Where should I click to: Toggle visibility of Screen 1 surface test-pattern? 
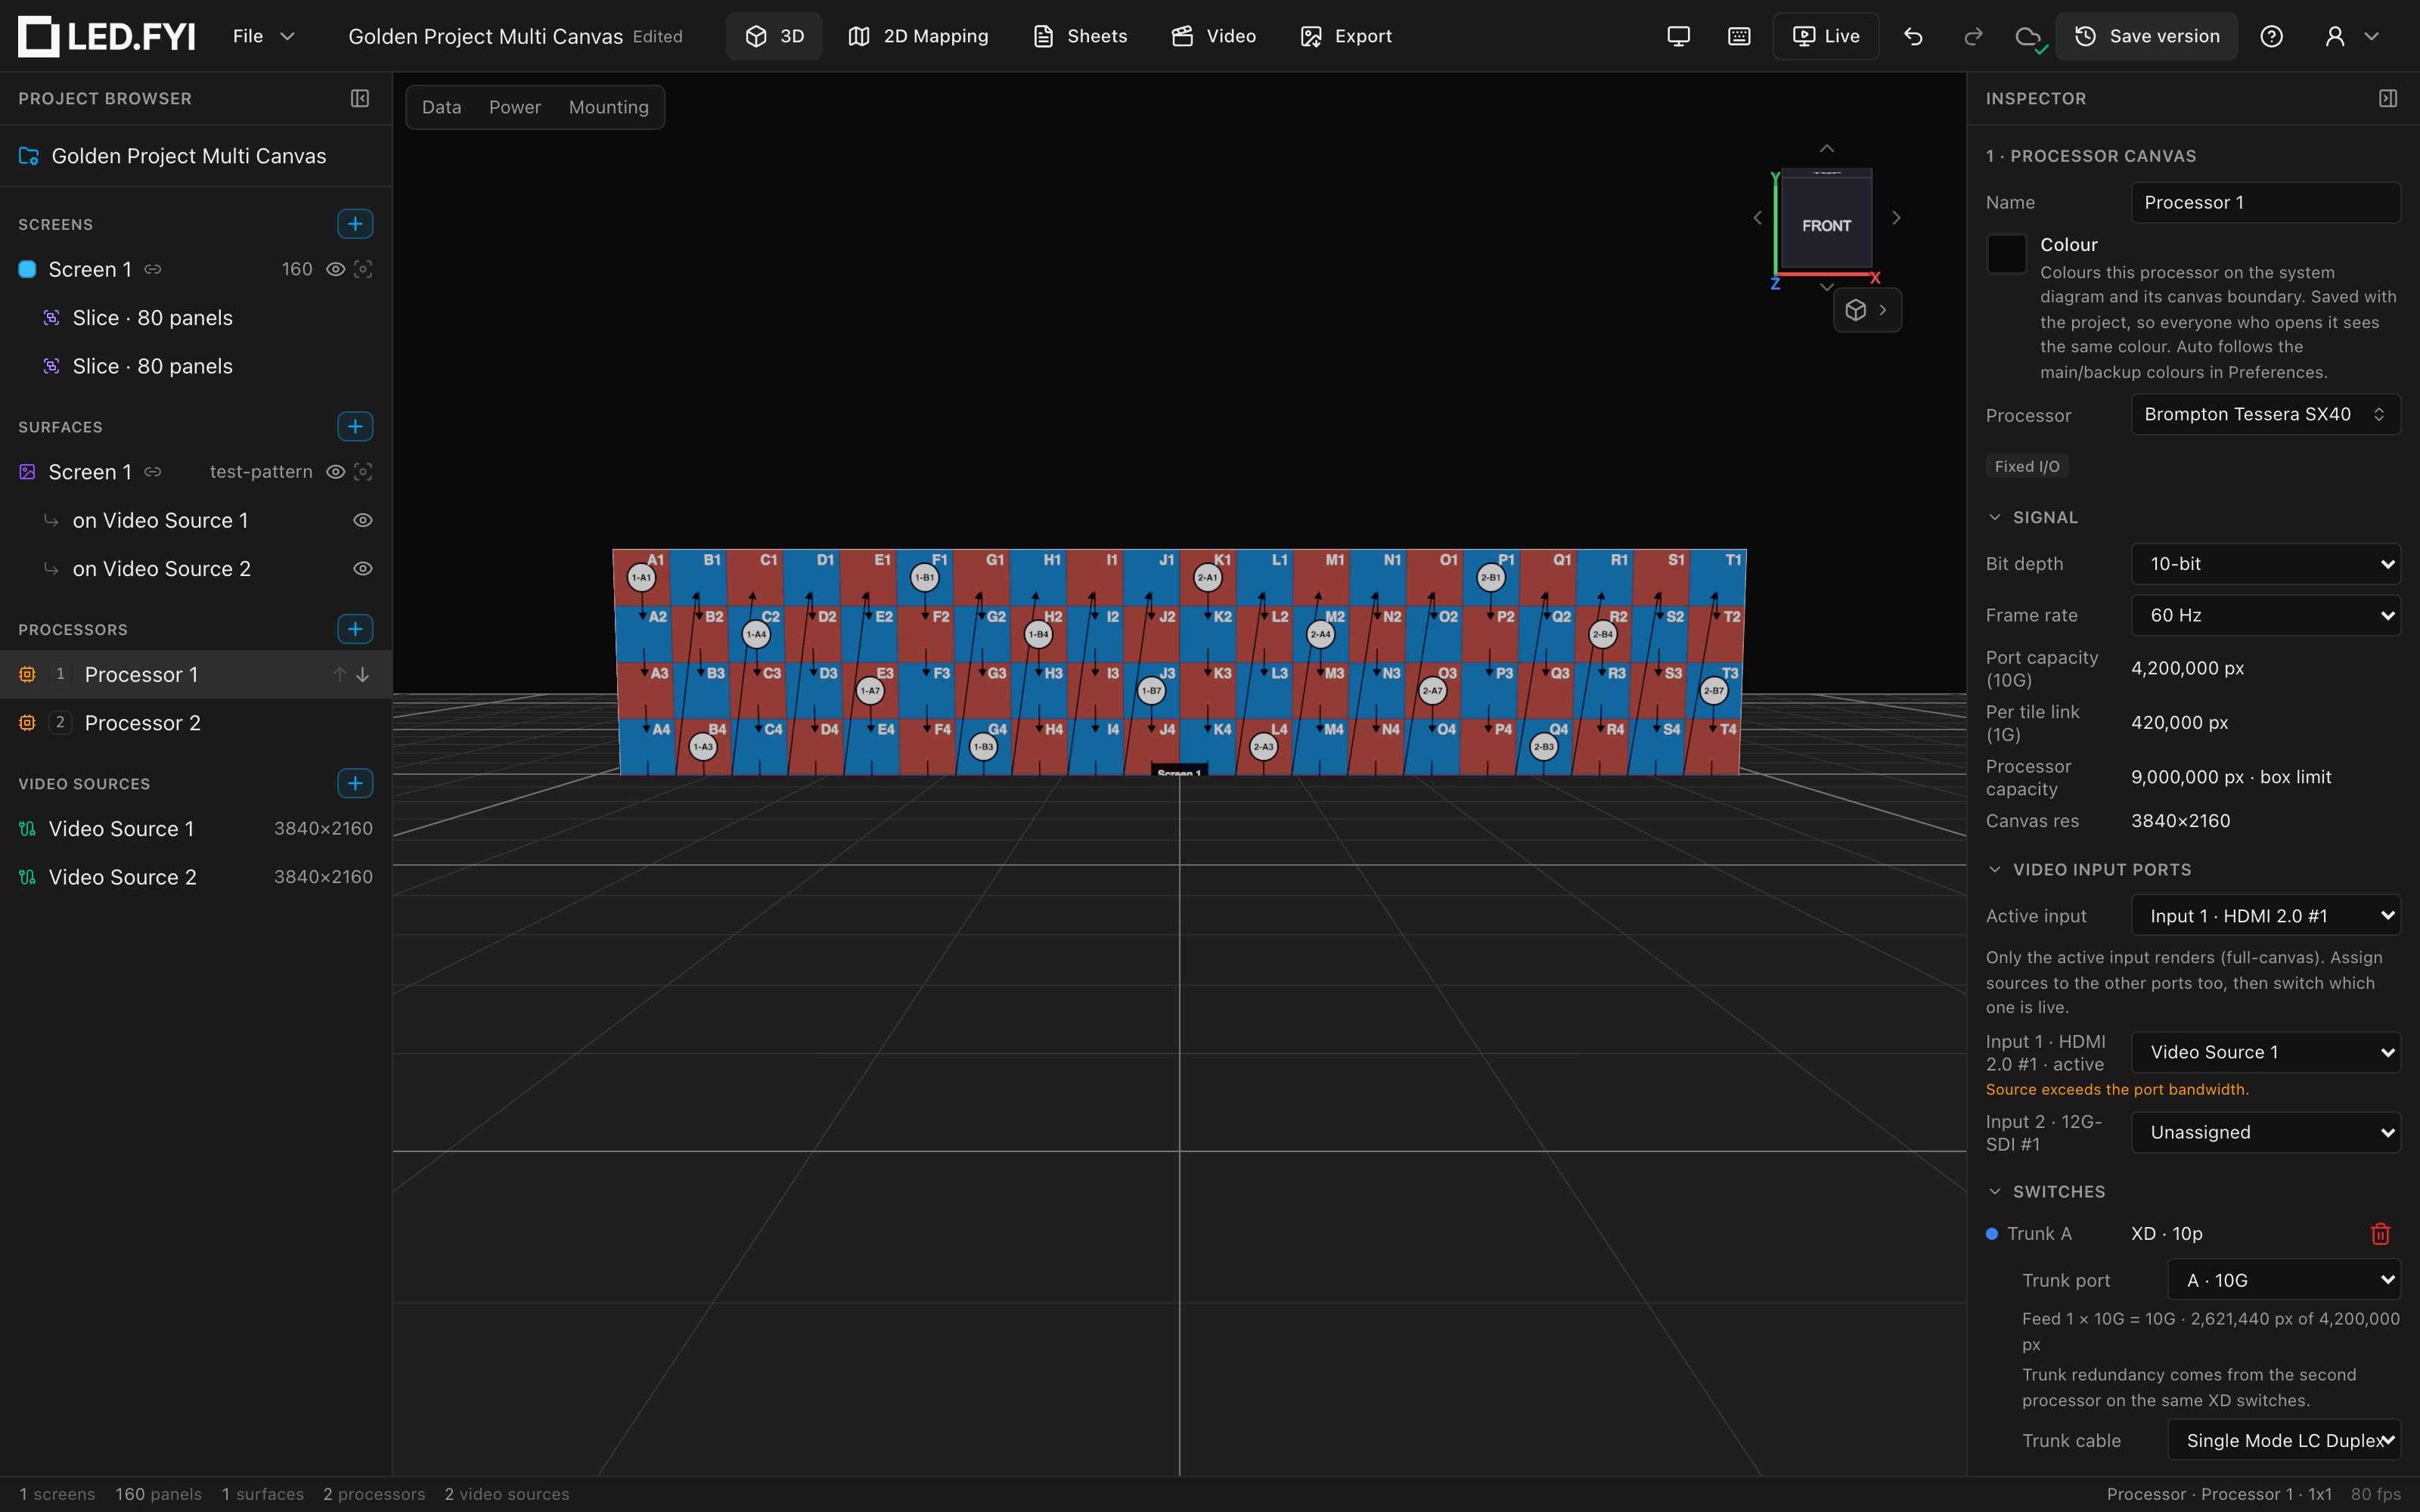click(336, 472)
